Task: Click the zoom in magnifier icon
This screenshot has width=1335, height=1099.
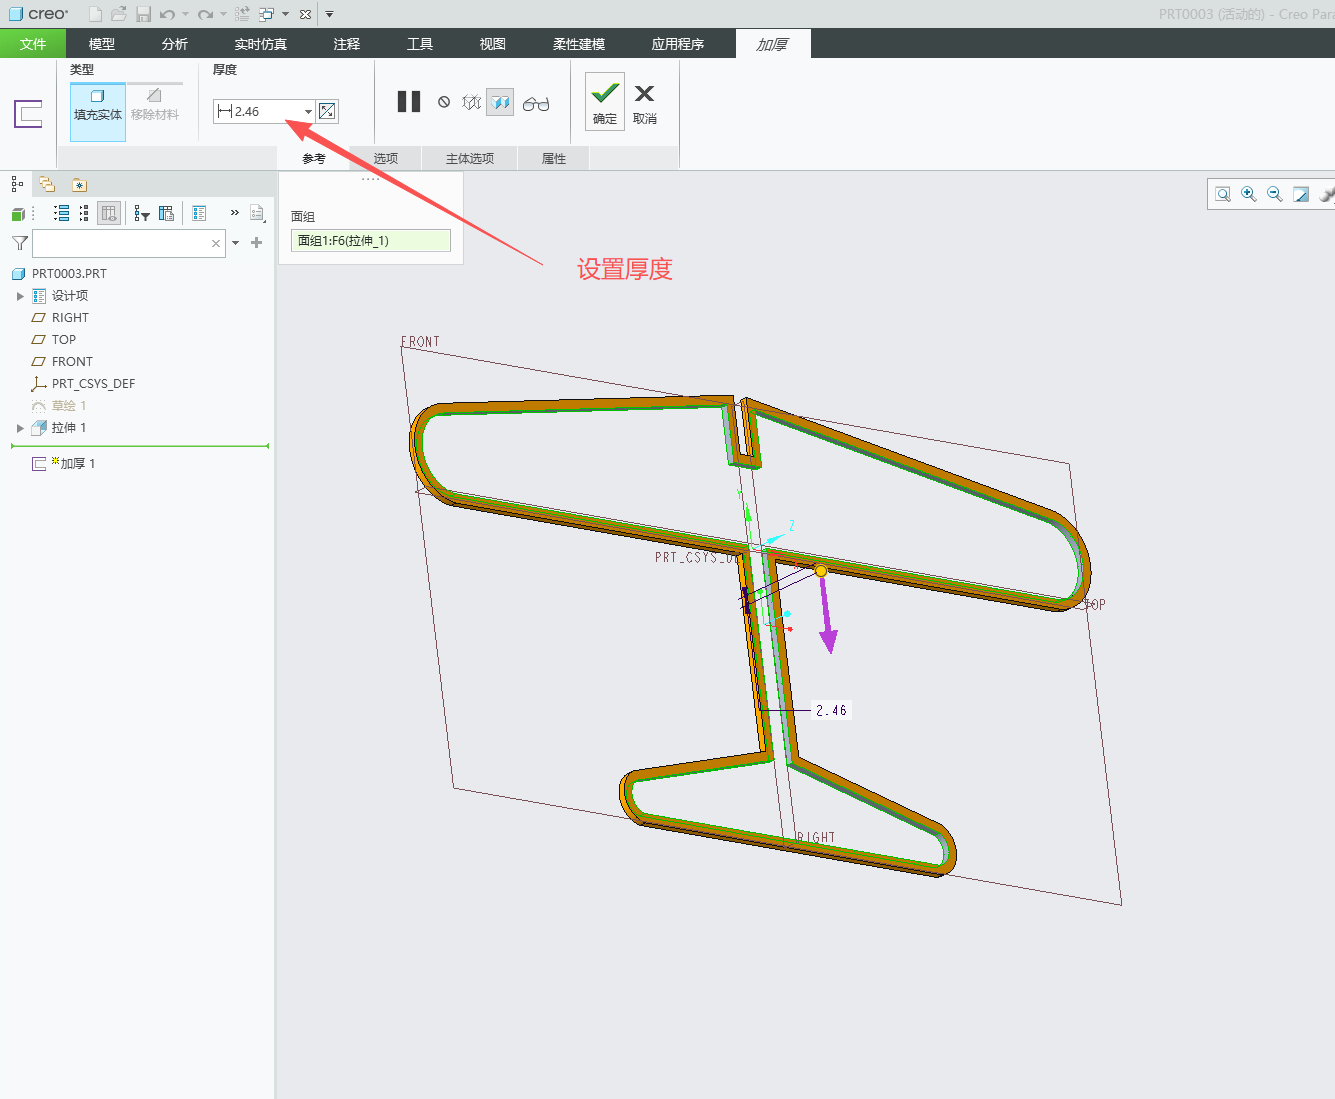Action: [1249, 194]
